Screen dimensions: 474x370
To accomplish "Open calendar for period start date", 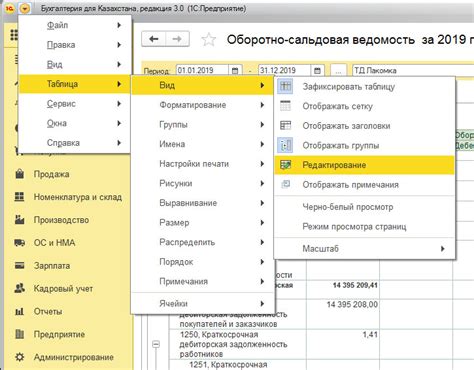I will (235, 70).
